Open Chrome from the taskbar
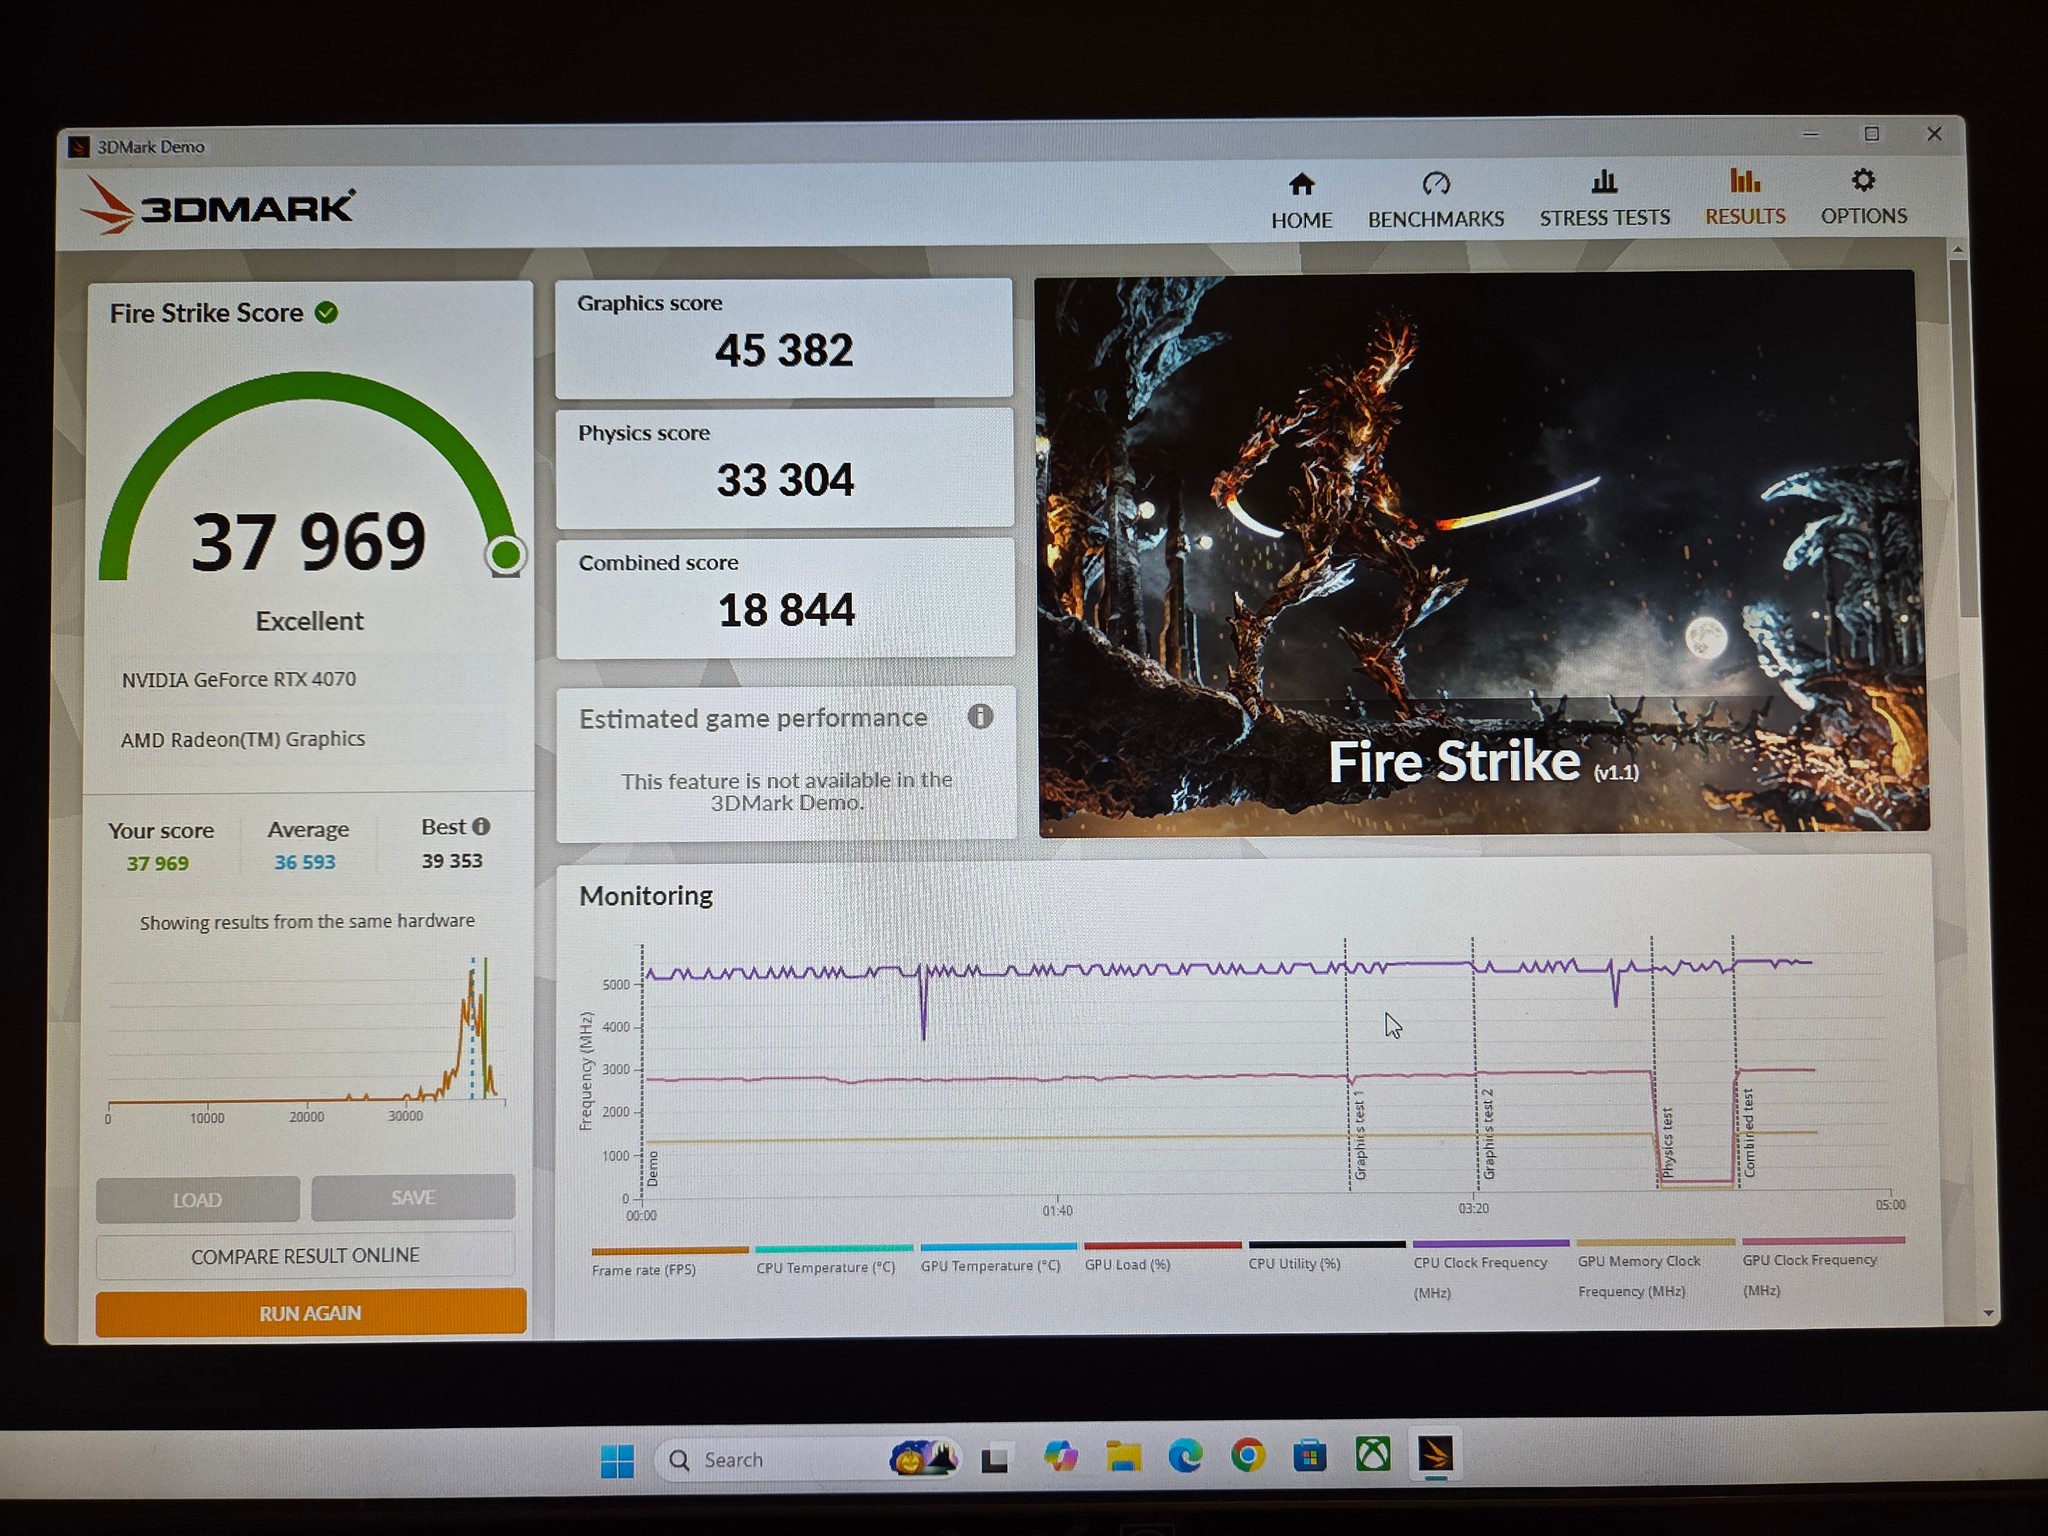2048x1536 pixels. [x=1247, y=1456]
